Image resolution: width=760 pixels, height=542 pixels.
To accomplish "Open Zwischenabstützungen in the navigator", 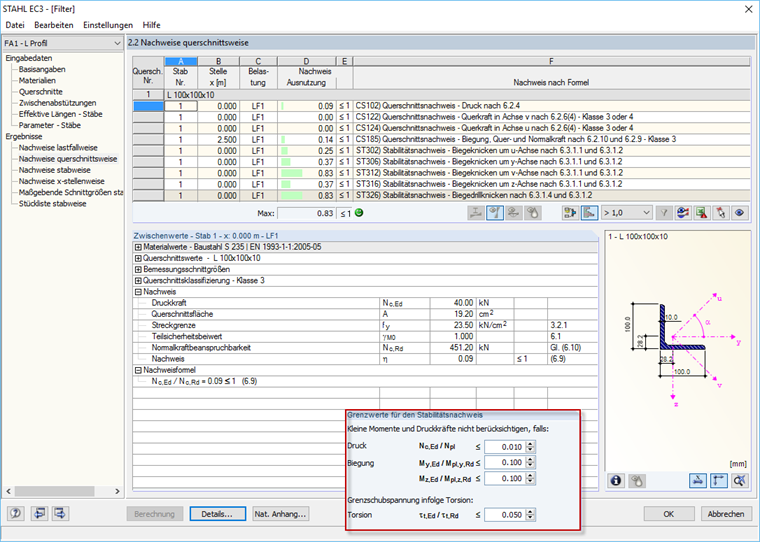I will tap(57, 103).
